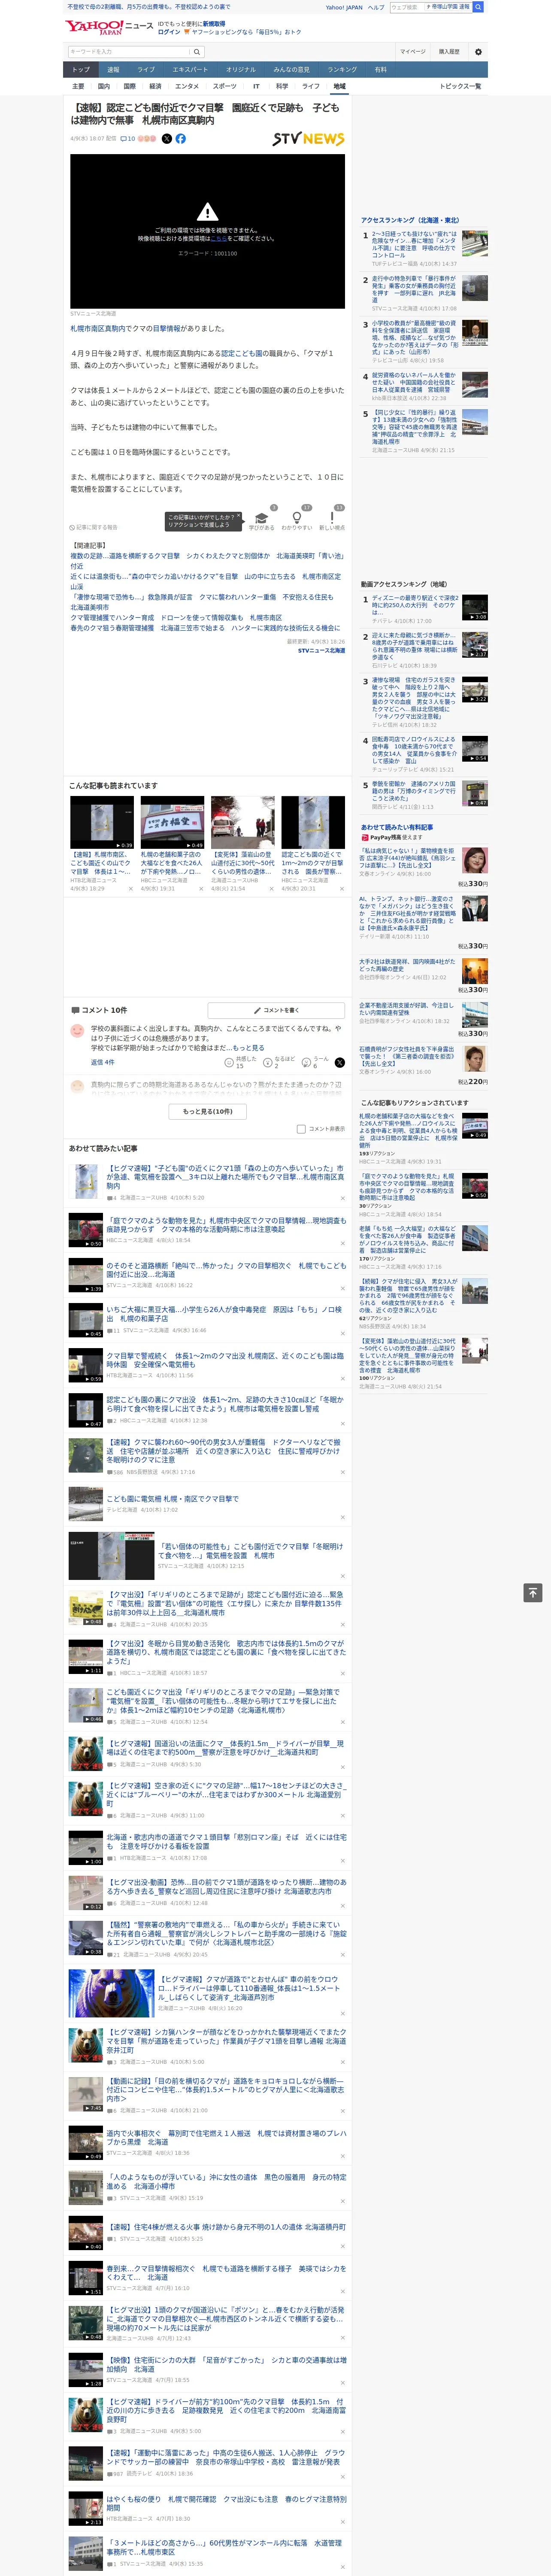Select 速報 tab in main navigation
551x2576 pixels.
tap(113, 70)
